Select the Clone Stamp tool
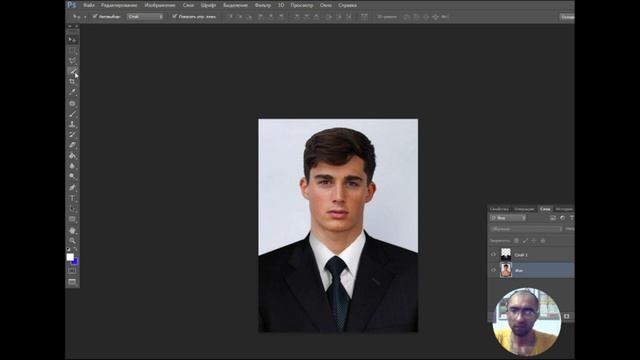Viewport: 640px width, 360px height. (x=72, y=124)
